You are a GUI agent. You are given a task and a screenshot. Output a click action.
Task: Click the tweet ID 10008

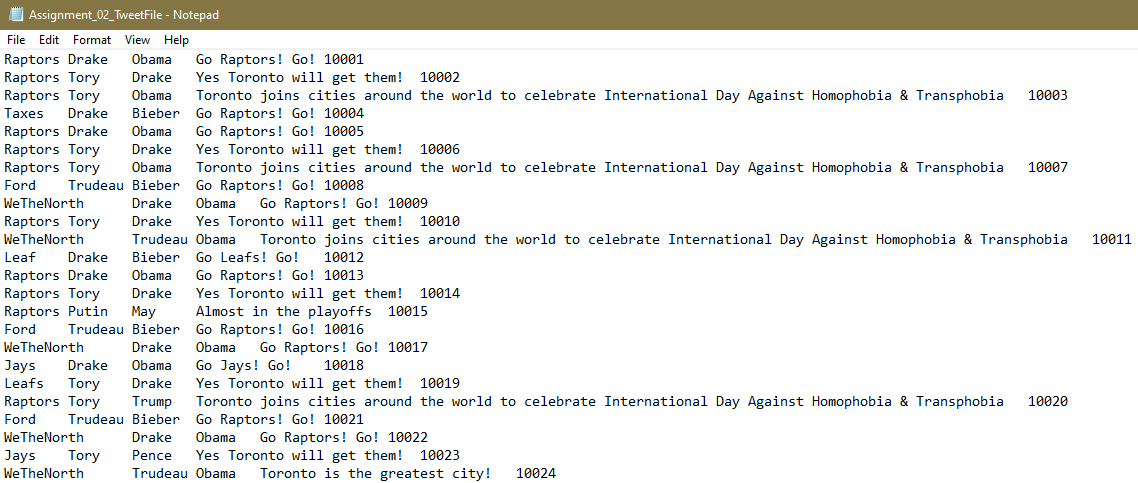[343, 186]
